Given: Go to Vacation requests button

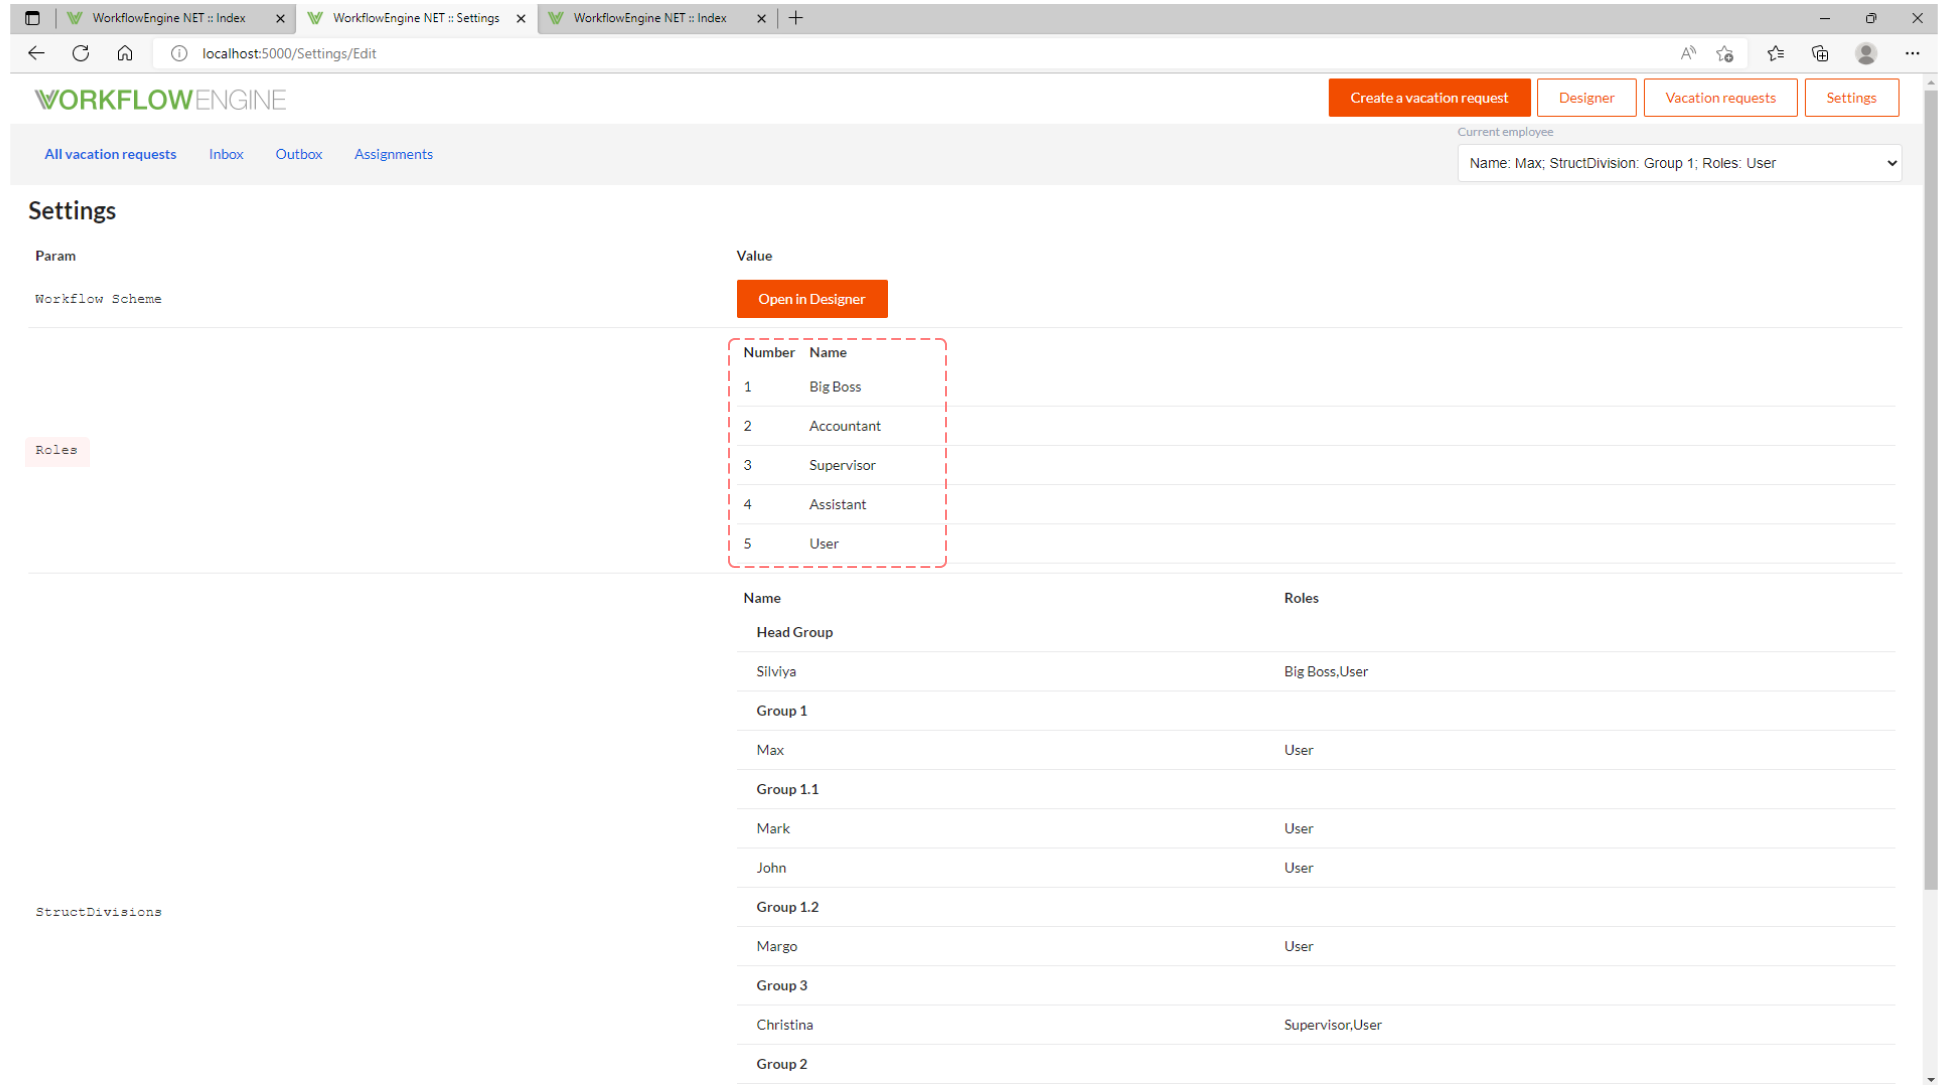Looking at the screenshot, I should pyautogui.click(x=1720, y=98).
